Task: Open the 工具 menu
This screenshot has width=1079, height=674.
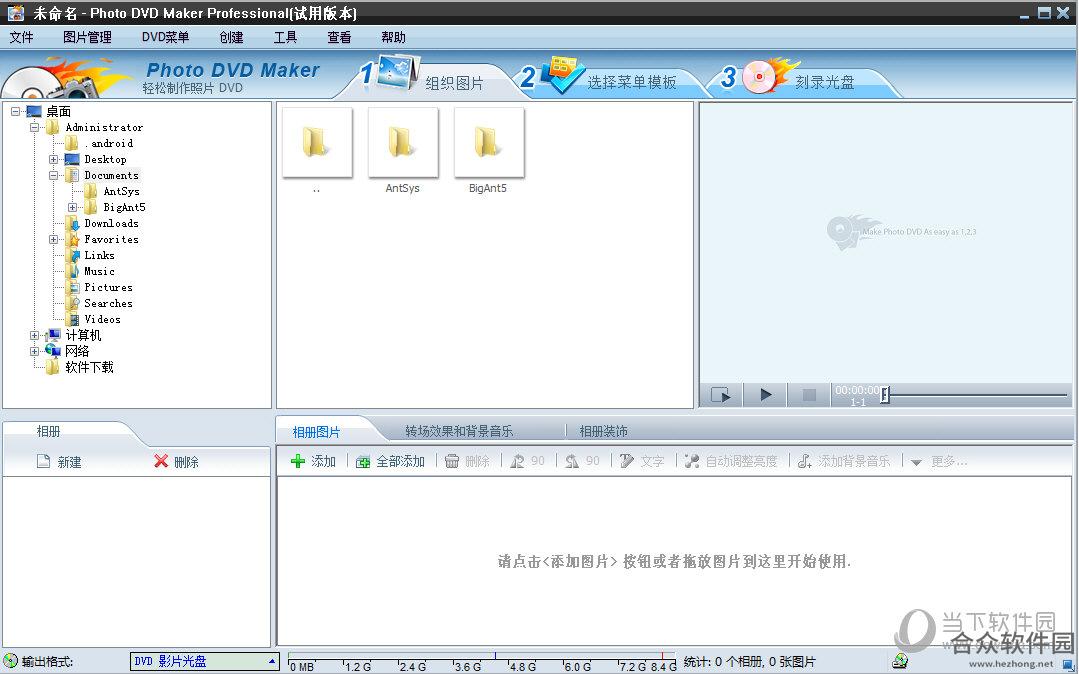Action: pyautogui.click(x=286, y=37)
